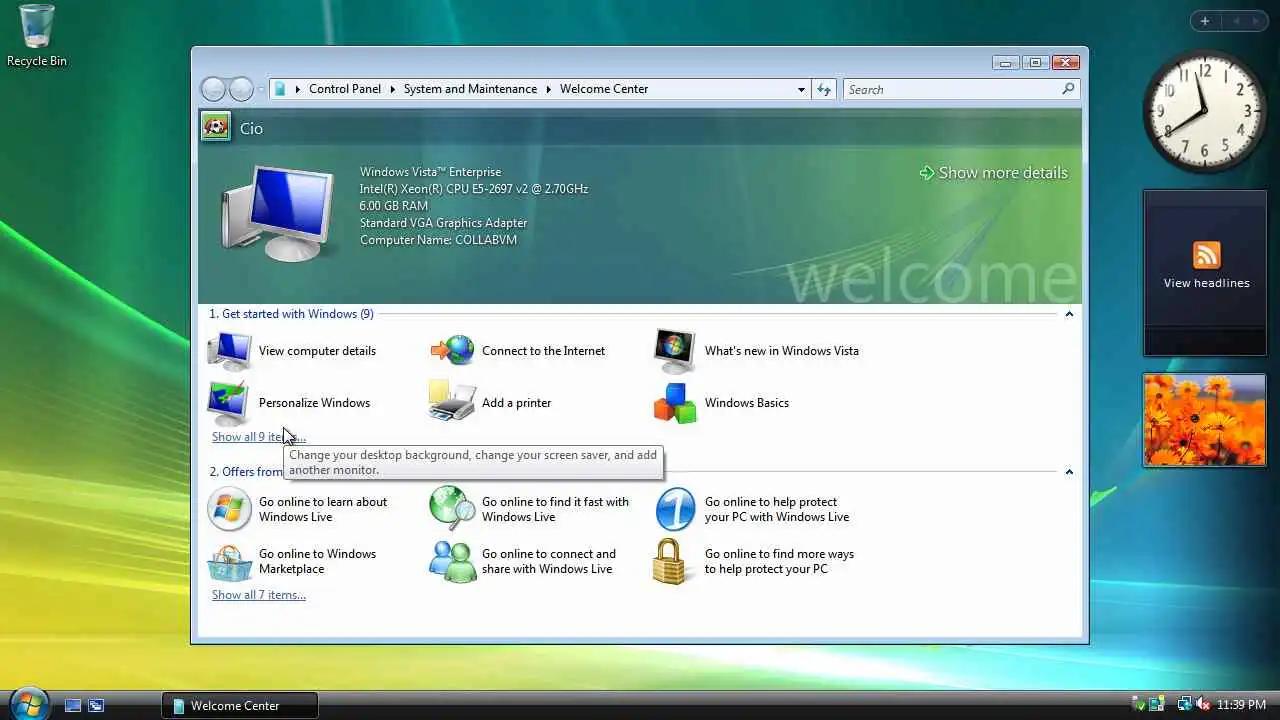
Task: Open Go online to learn about Windows Live
Action: click(x=323, y=509)
